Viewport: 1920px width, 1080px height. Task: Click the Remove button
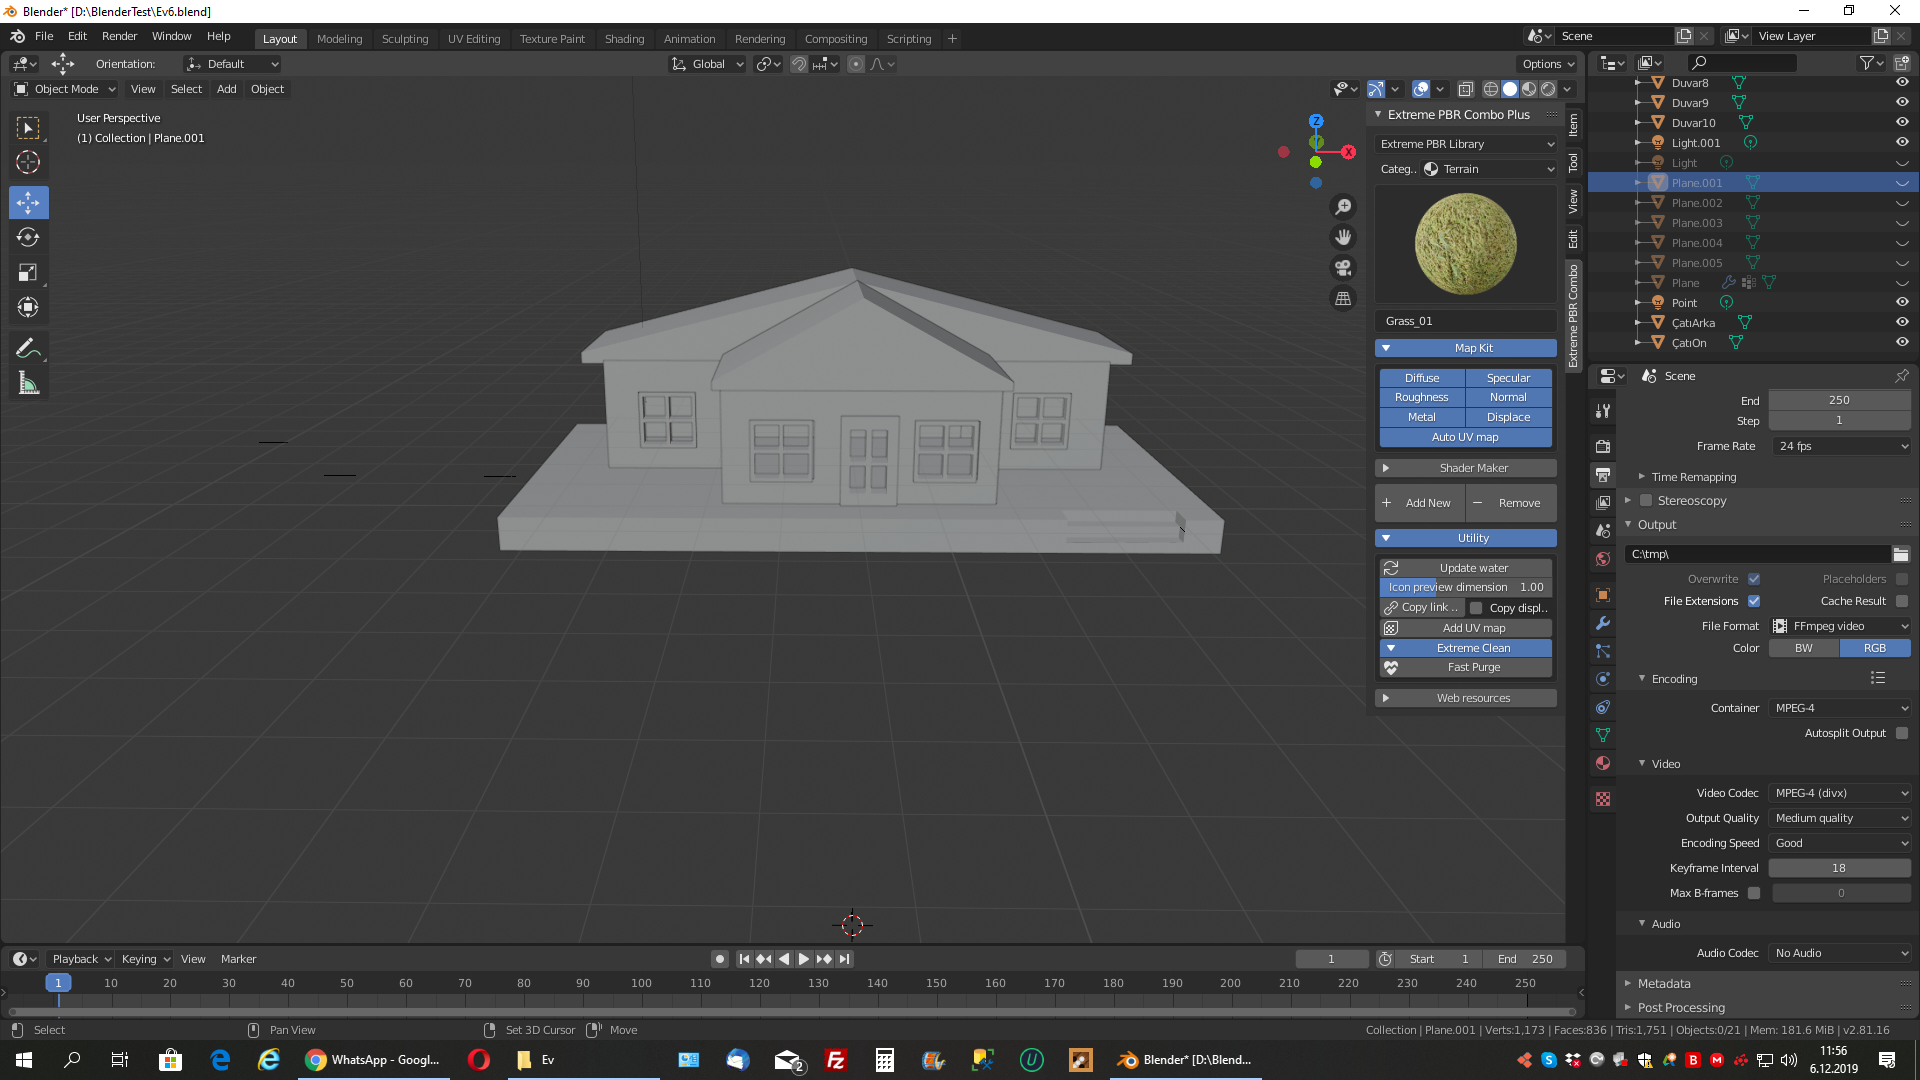pyautogui.click(x=1511, y=503)
